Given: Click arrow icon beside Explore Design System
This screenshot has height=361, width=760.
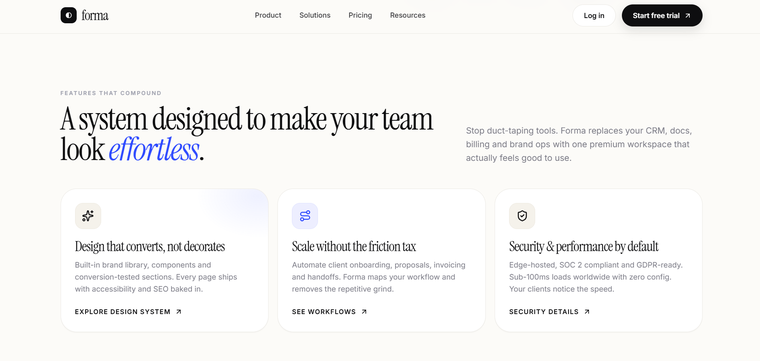Looking at the screenshot, I should pyautogui.click(x=178, y=312).
